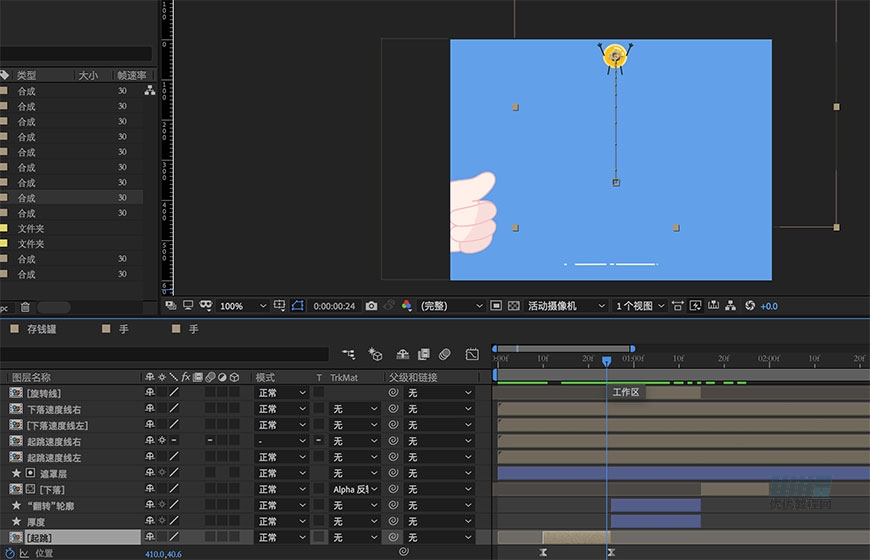Click the snapshot camera icon in viewer
Screen dimensions: 870x560
(371, 306)
